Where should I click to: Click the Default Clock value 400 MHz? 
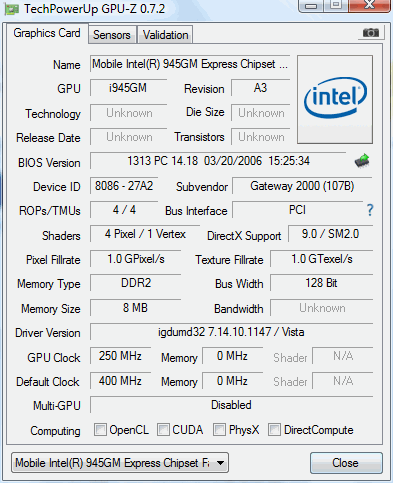(x=120, y=381)
